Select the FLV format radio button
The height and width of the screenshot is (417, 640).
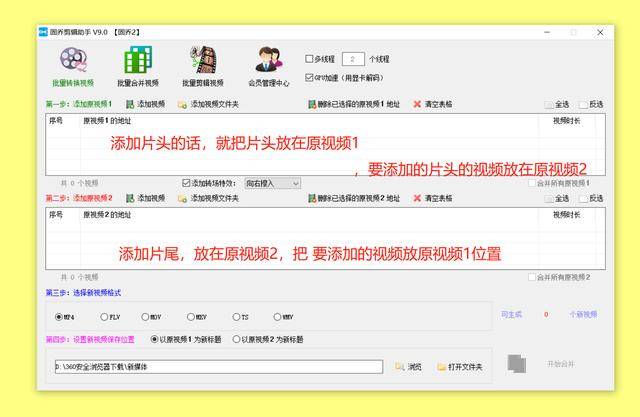[104, 317]
